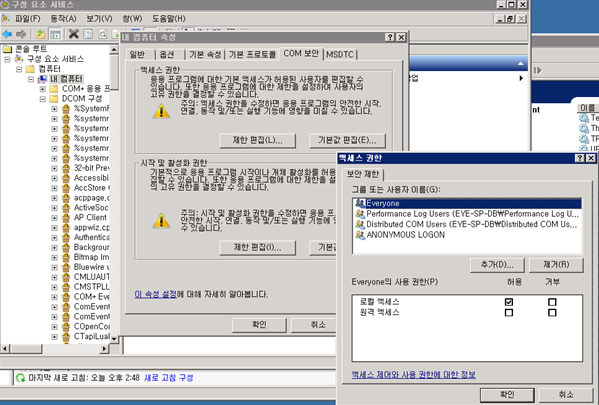Collapse the DCOM 구성 node

click(x=42, y=99)
